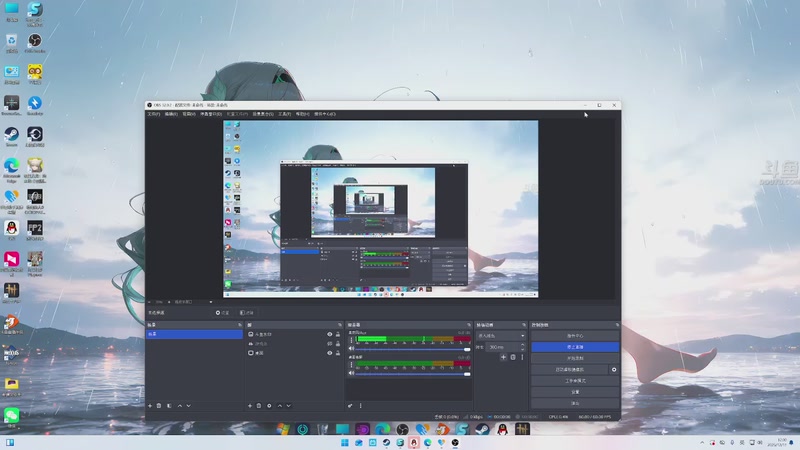This screenshot has width=800, height=450.
Task: Move source down in the Sources dock
Action: (x=289, y=406)
